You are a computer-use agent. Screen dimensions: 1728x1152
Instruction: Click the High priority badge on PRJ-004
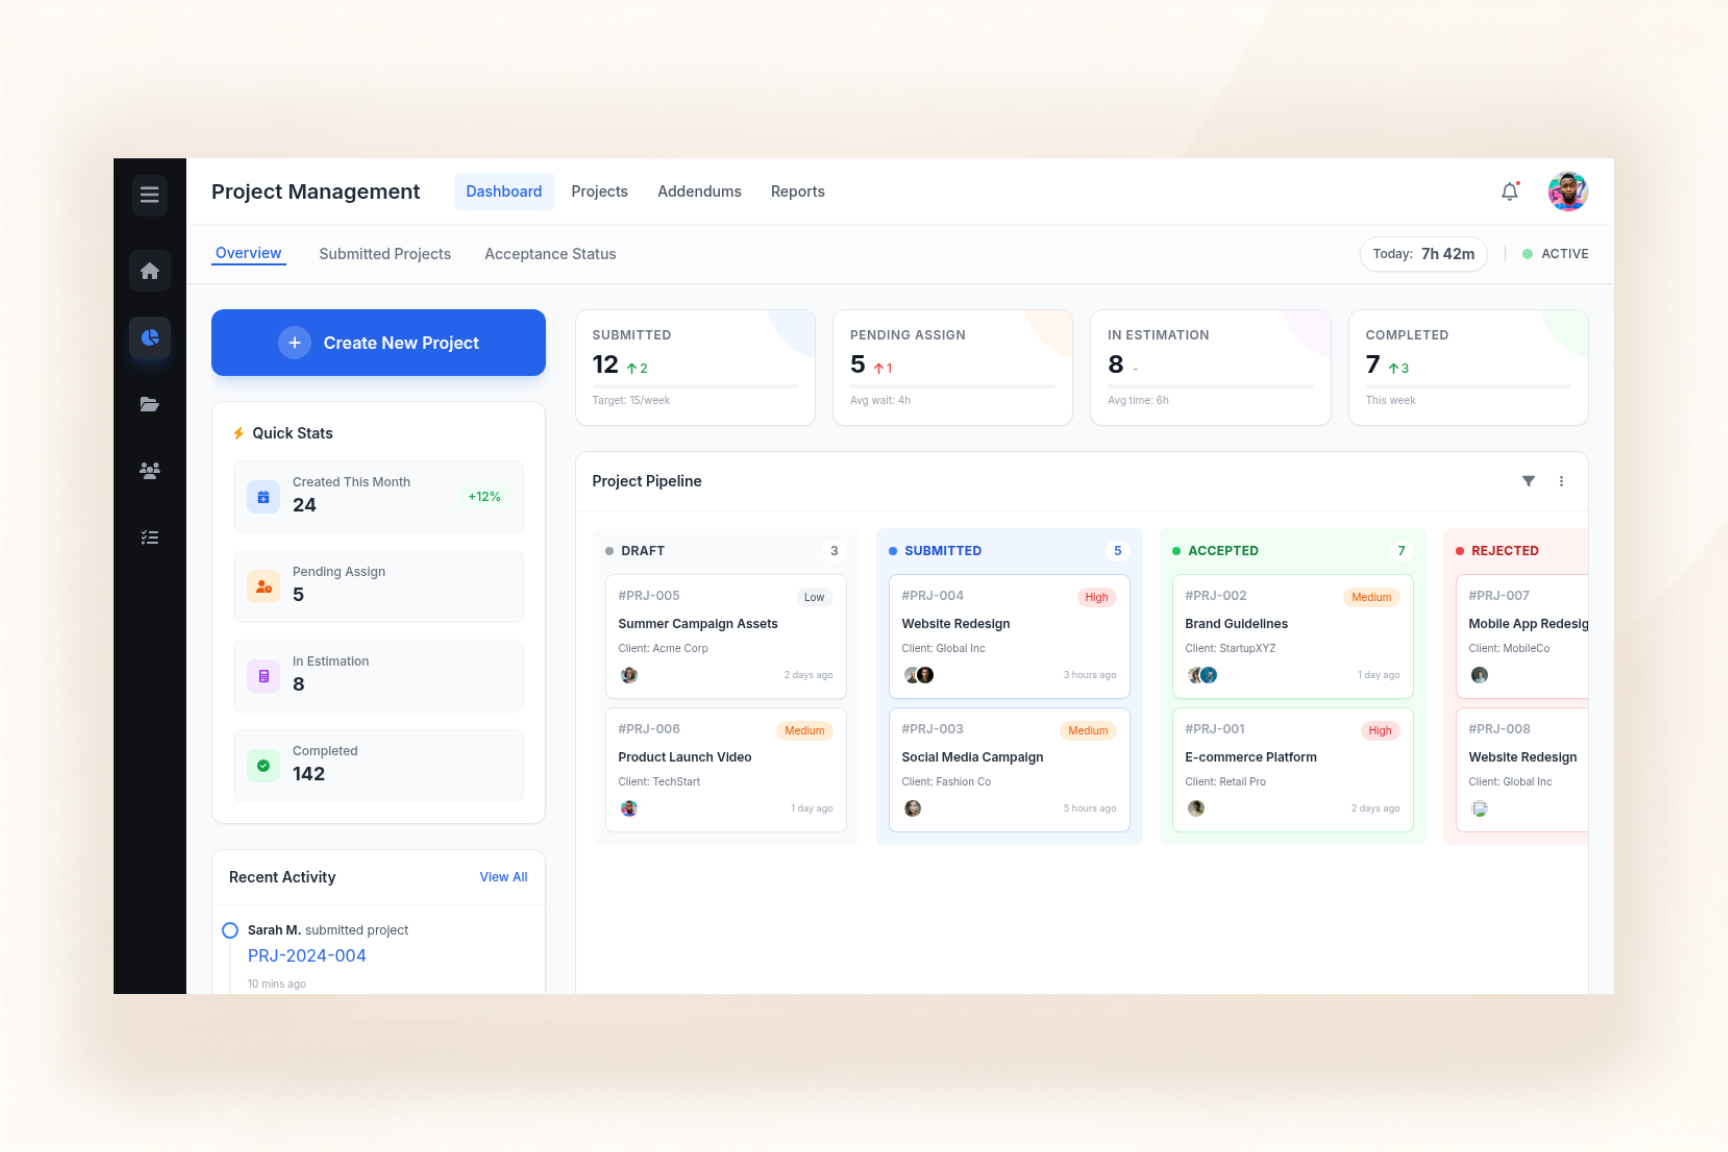pos(1097,597)
